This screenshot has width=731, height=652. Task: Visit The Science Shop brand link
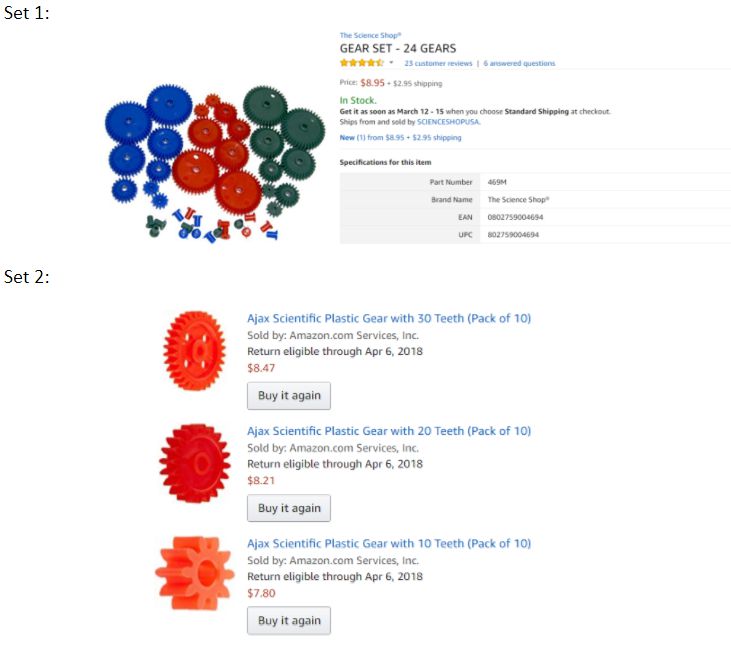tap(371, 35)
